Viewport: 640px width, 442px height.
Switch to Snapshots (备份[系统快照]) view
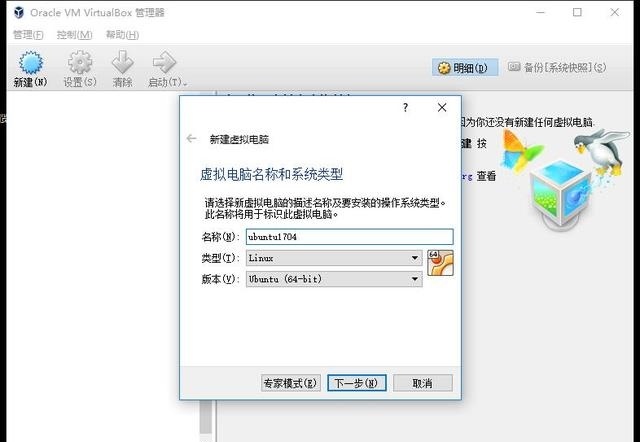point(557,67)
